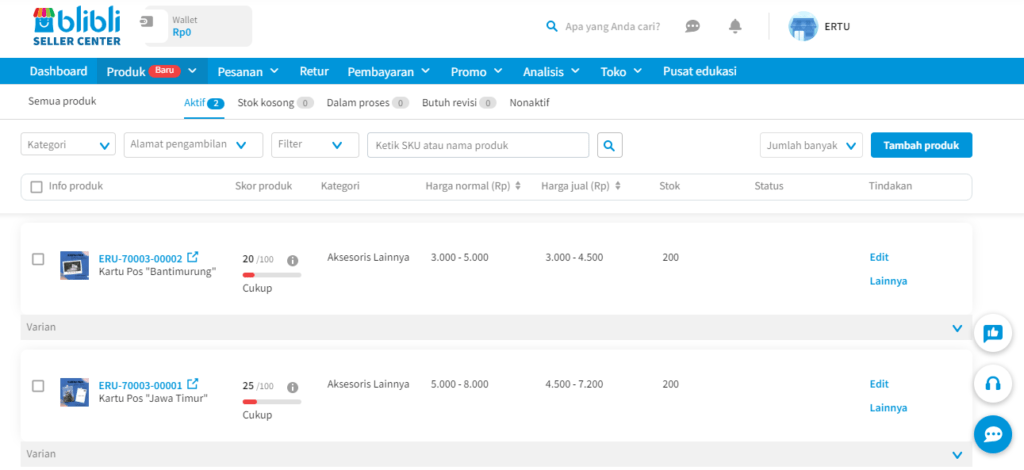The height and width of the screenshot is (470, 1024).
Task: Click score info icon for Kartu Pos Bantimurung
Action: 293,260
